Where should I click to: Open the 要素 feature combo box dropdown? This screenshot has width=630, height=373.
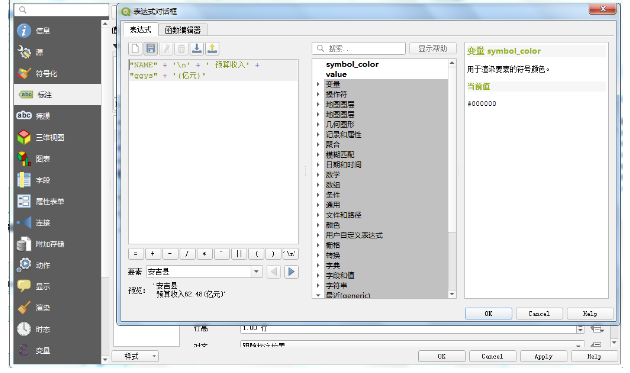pos(256,272)
